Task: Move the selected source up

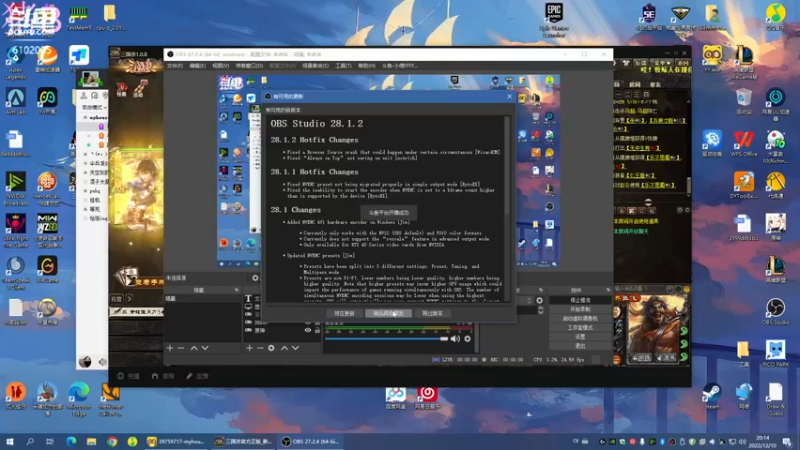Action: point(284,348)
